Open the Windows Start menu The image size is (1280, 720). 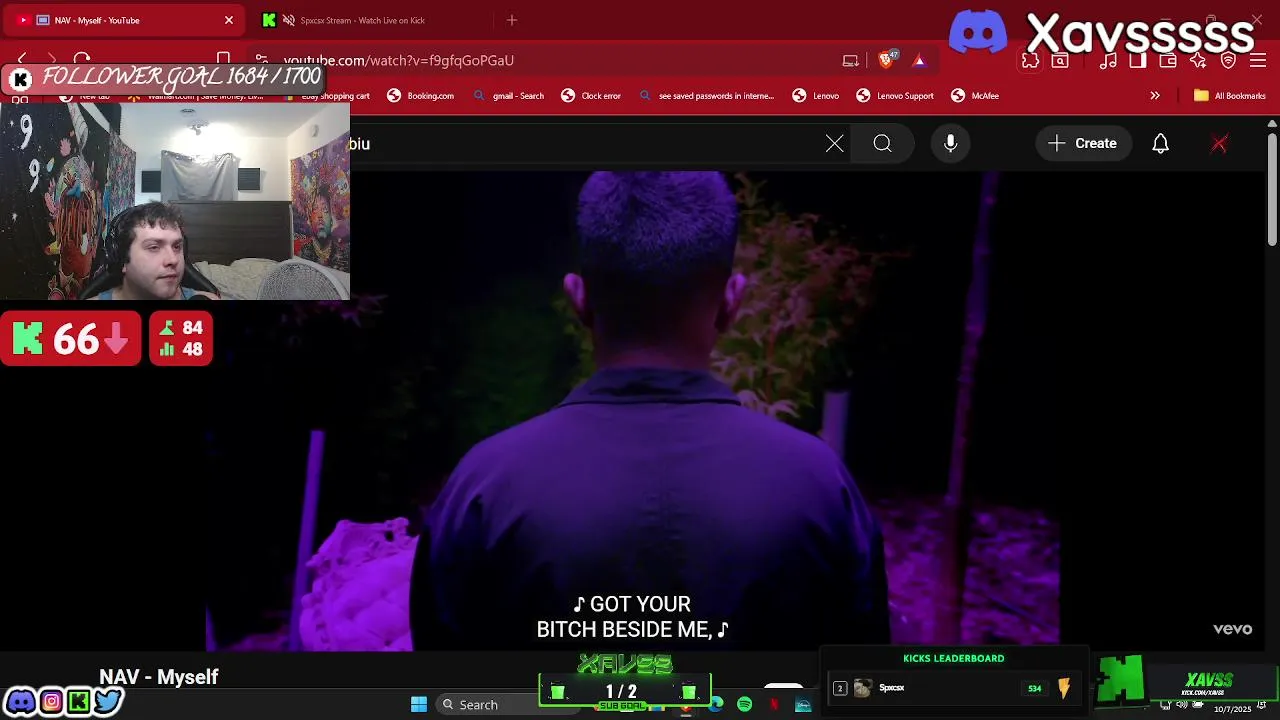[x=419, y=705]
